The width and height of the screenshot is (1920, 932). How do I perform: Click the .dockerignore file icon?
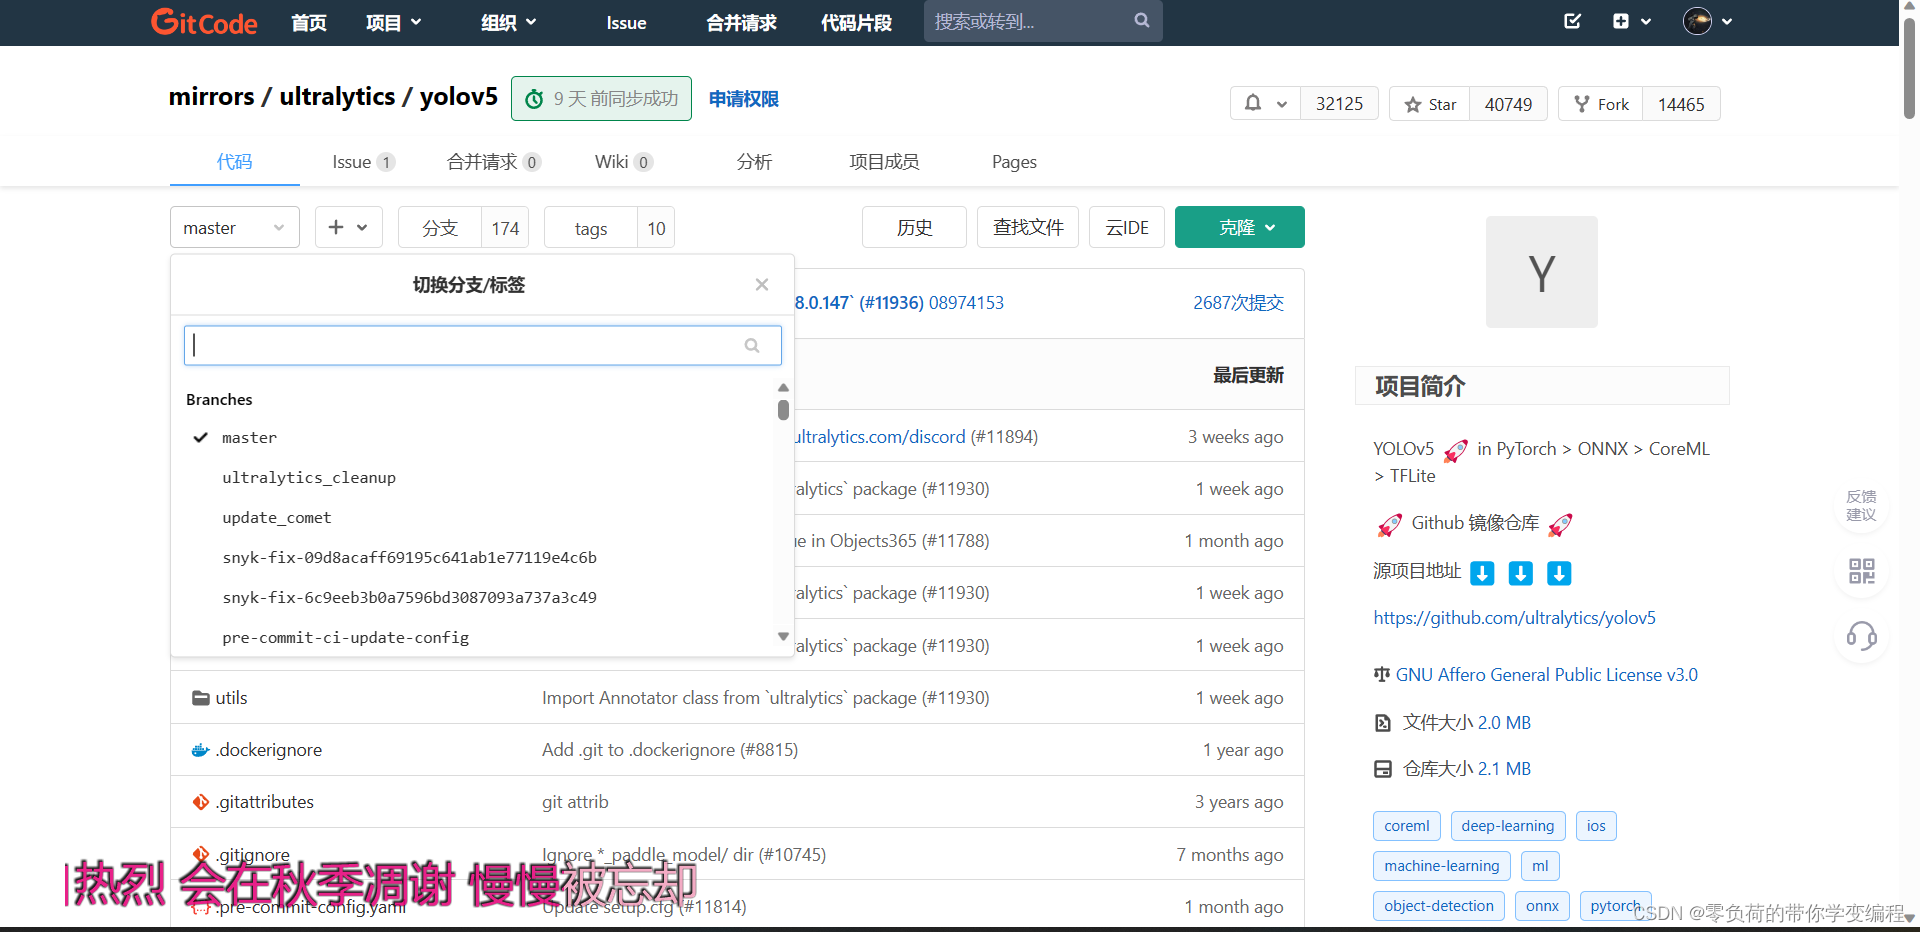(x=201, y=750)
